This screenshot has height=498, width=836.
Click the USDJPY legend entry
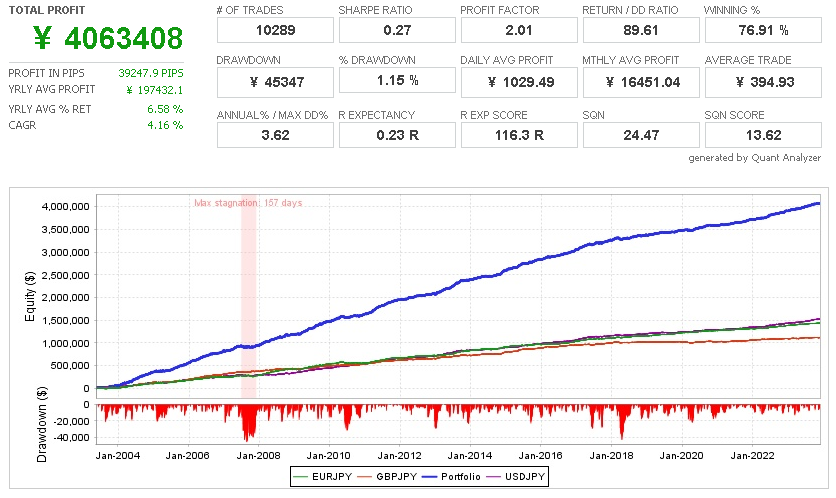tap(516, 476)
